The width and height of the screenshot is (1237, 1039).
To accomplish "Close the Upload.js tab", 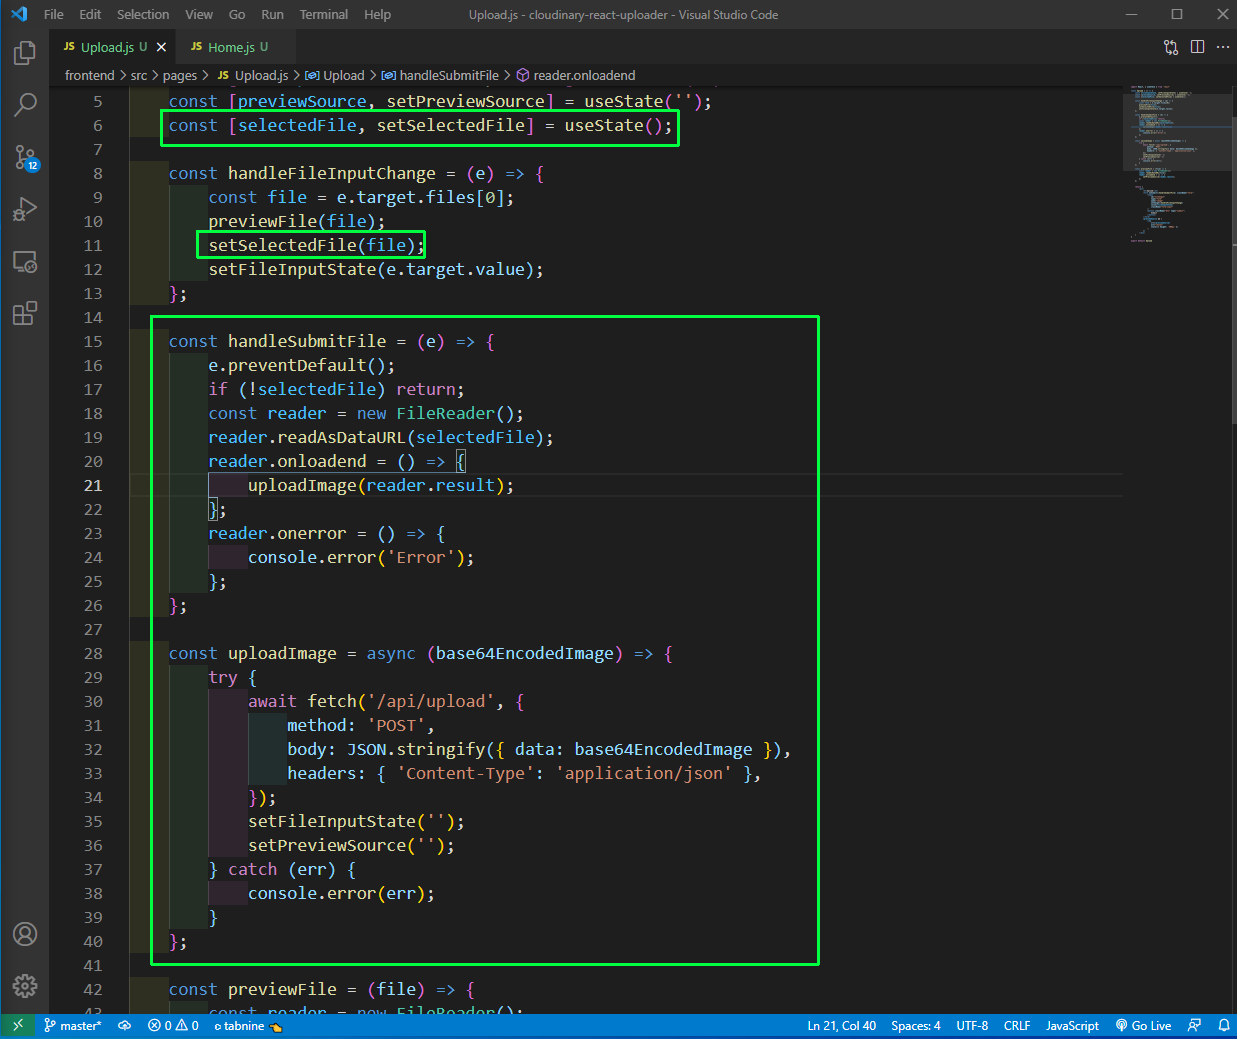I will (161, 47).
